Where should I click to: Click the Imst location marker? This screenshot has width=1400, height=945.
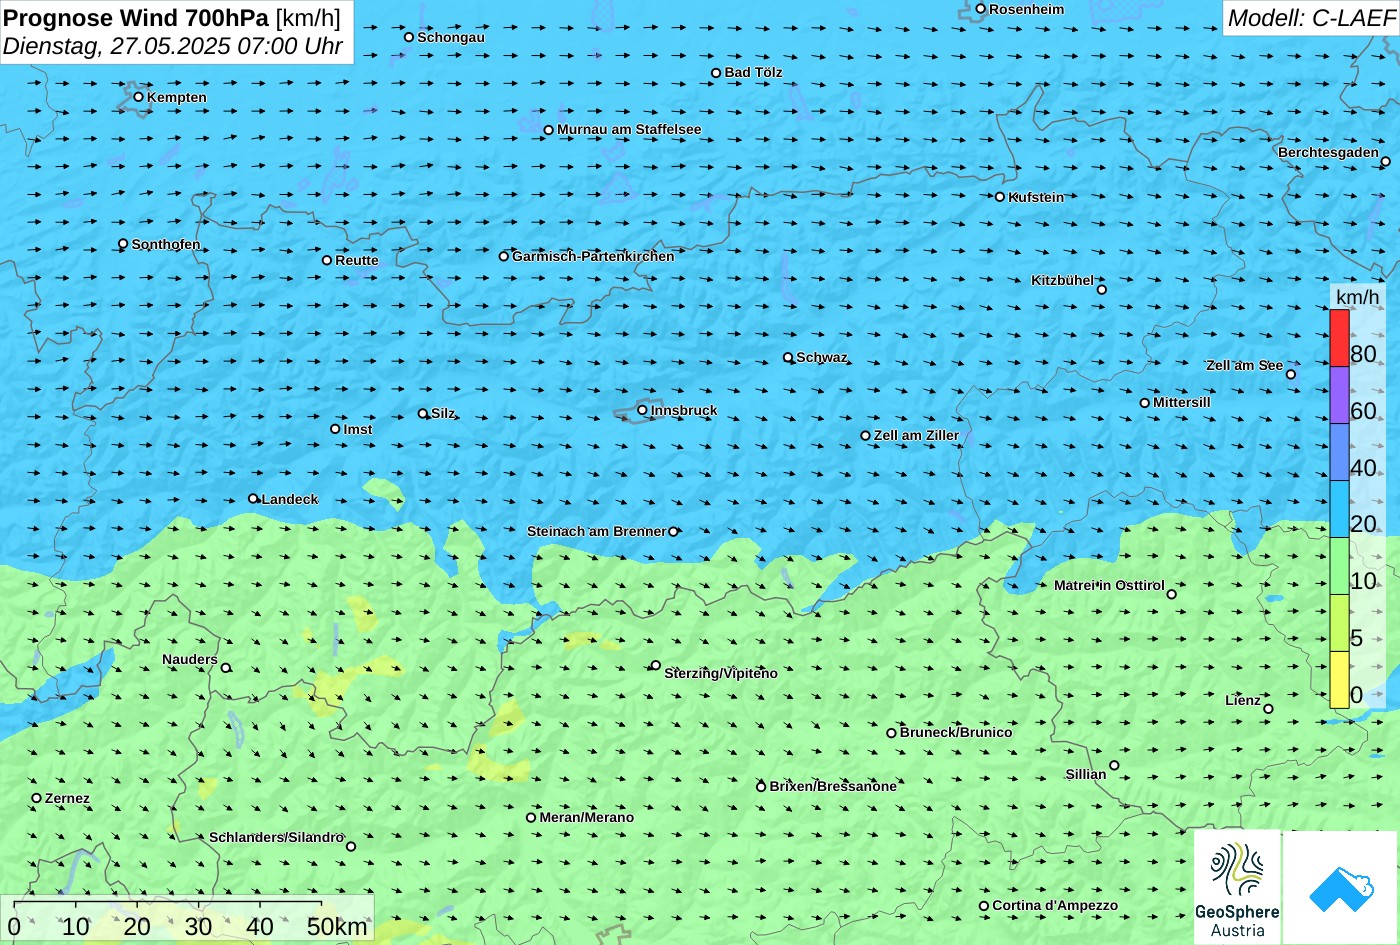tap(335, 429)
